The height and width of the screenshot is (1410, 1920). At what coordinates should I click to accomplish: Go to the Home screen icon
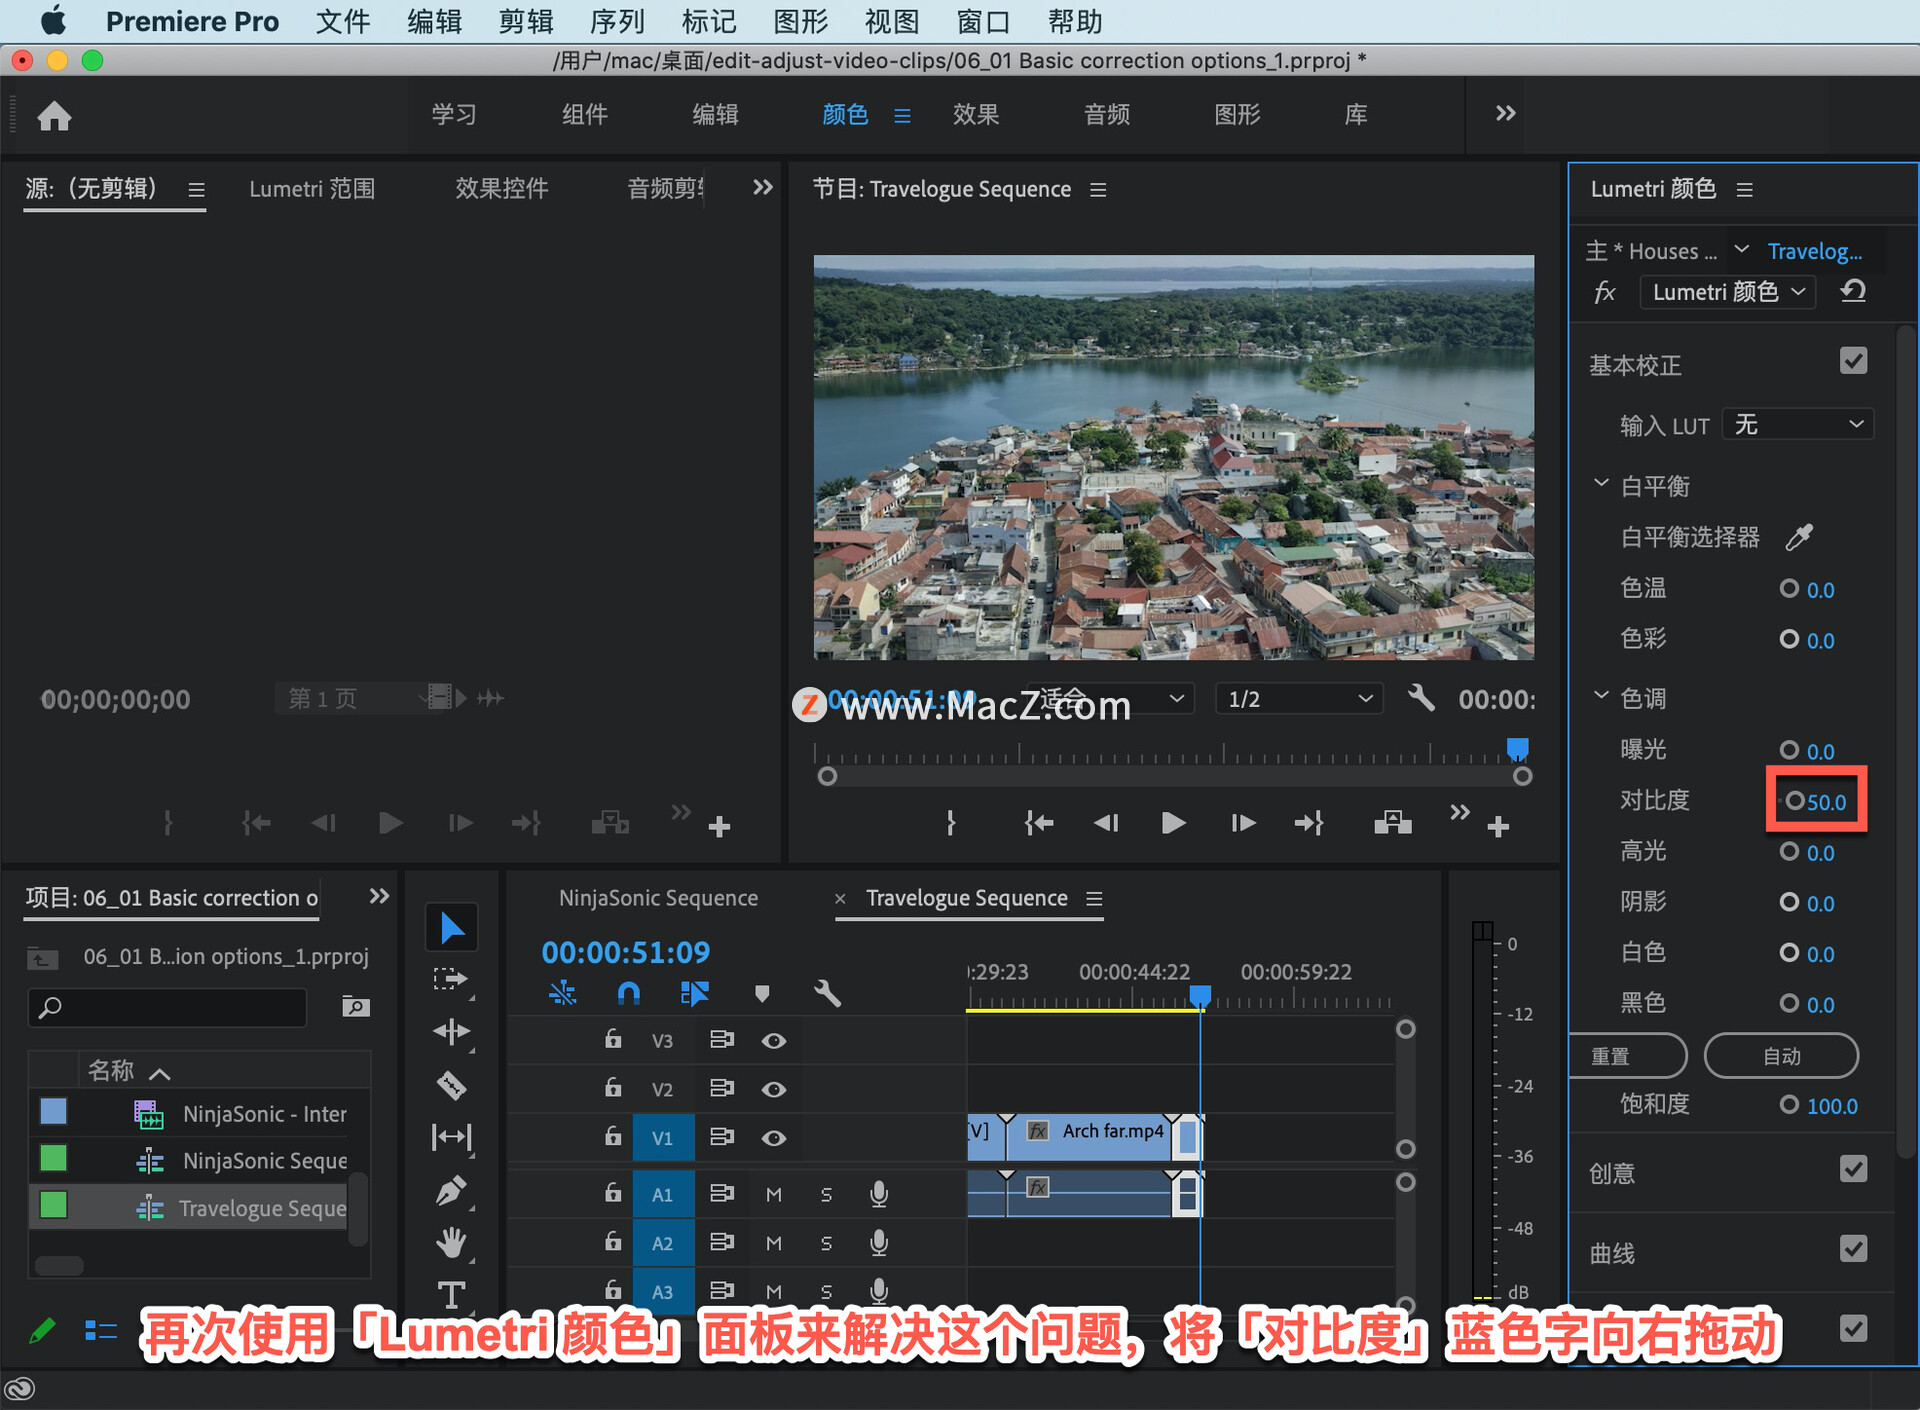pos(54,116)
